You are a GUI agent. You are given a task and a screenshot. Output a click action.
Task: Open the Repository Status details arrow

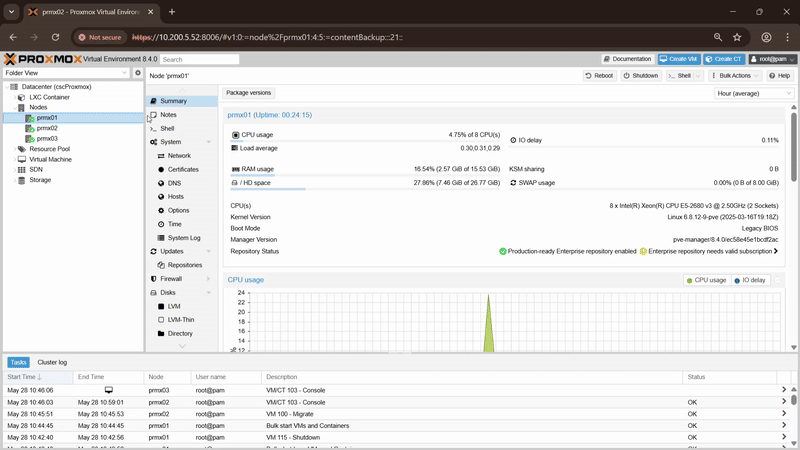pyautogui.click(x=776, y=251)
